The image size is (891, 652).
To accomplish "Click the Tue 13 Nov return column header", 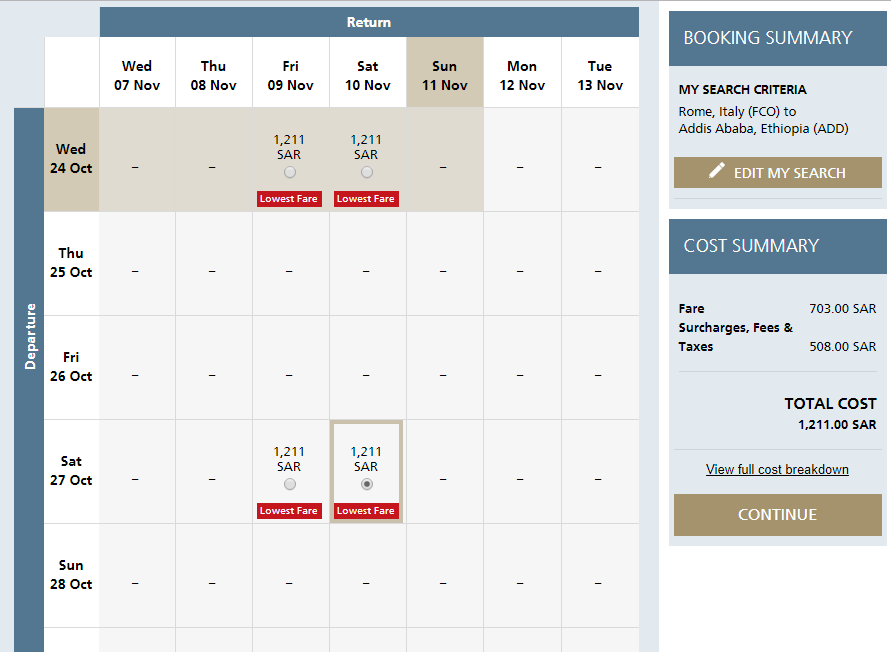I will click(x=600, y=72).
